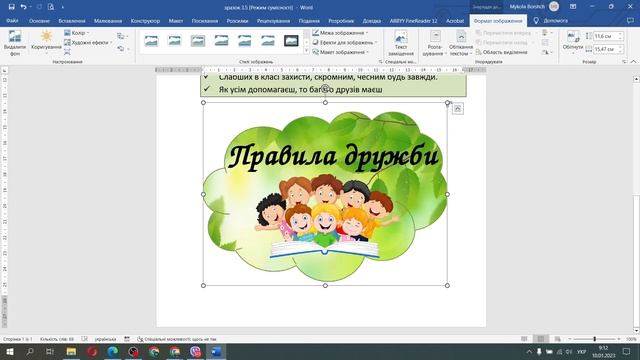The width and height of the screenshot is (640, 360).
Task: Open the Файл tab
Action: pyautogui.click(x=12, y=20)
